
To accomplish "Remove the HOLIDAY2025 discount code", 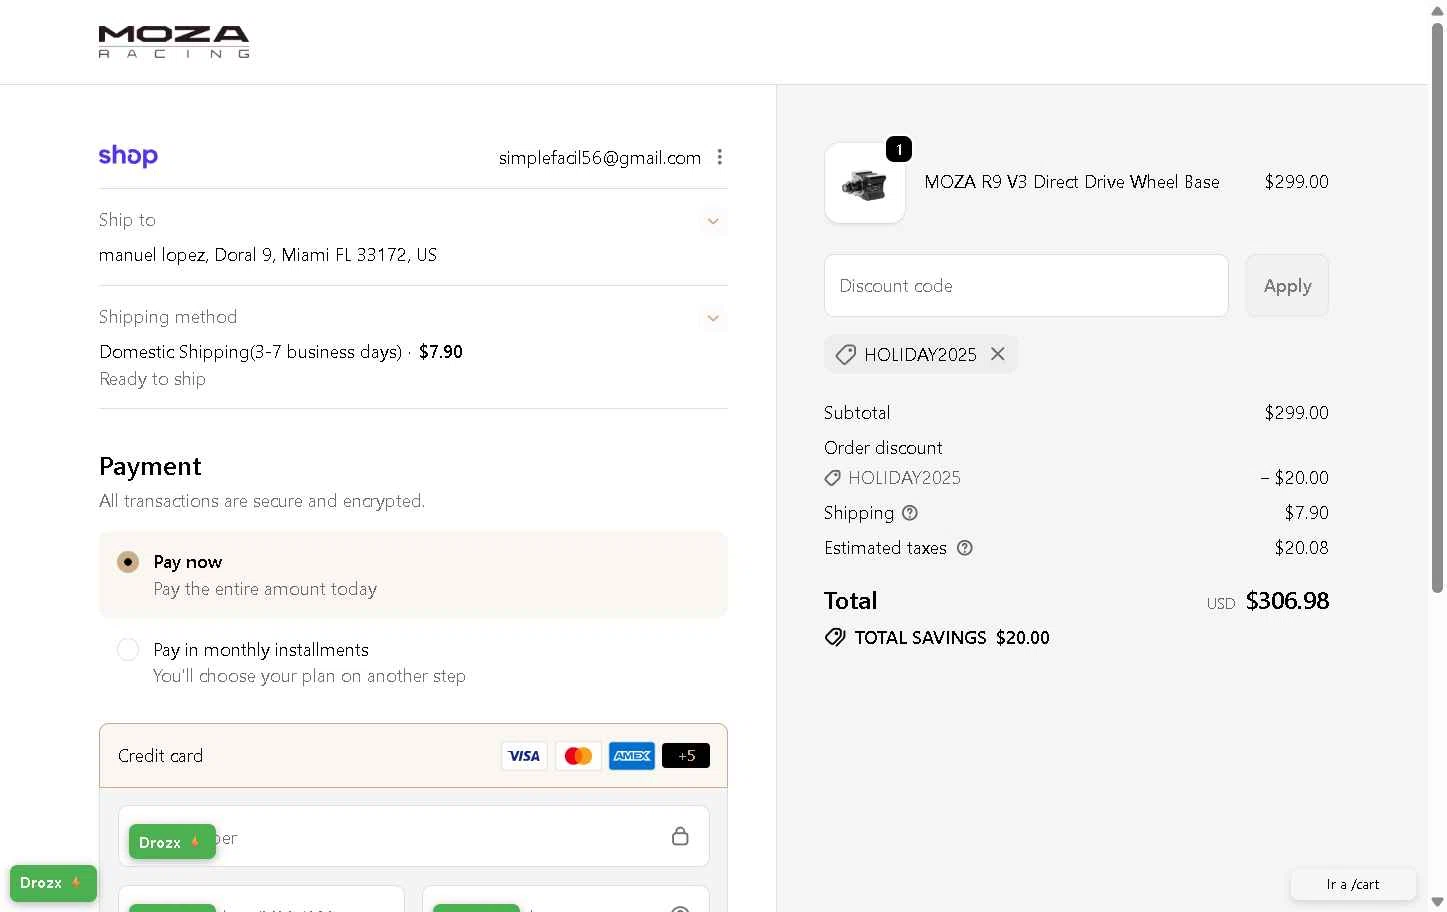I will click(x=998, y=354).
